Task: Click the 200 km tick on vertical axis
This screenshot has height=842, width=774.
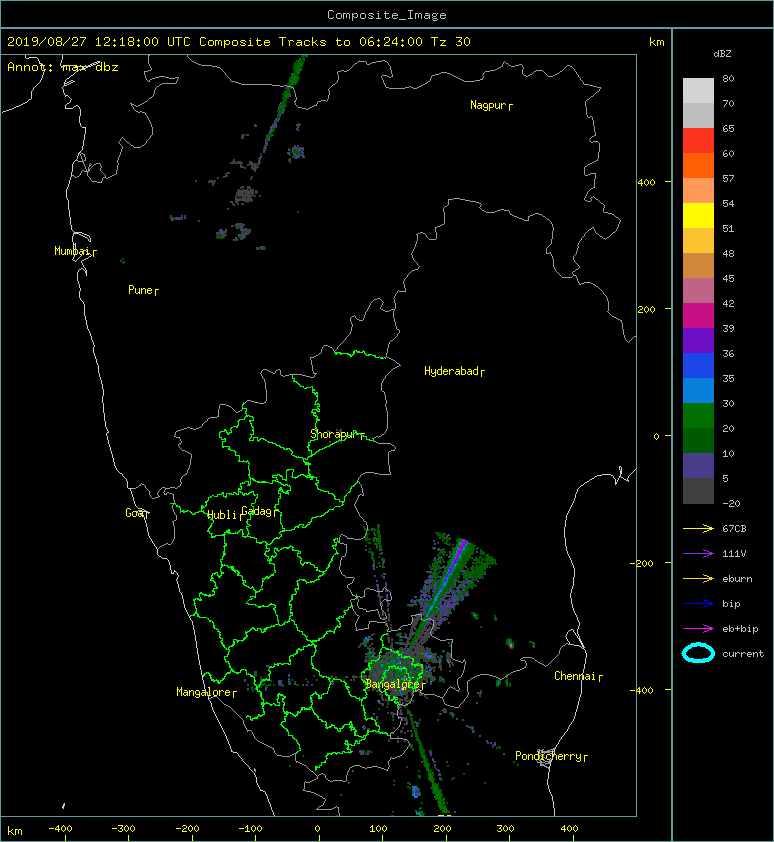Action: [647, 309]
